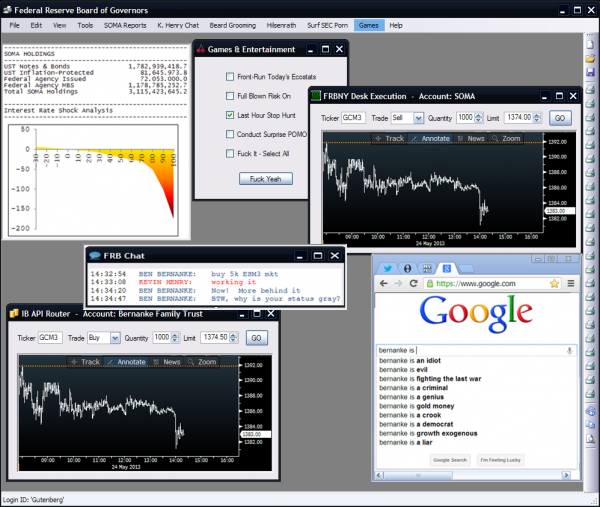Click the open folder icon in right toolbar
The width and height of the screenshot is (600, 507).
pyautogui.click(x=590, y=59)
